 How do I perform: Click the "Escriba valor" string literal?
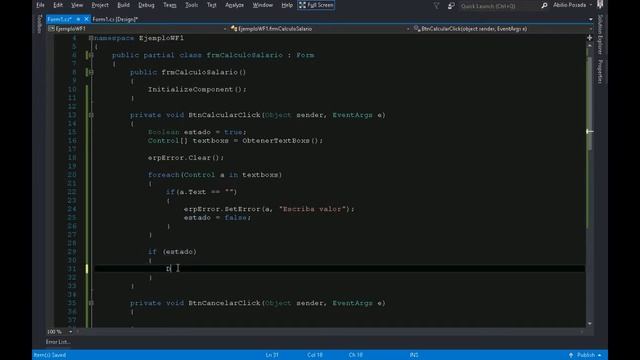(313, 209)
